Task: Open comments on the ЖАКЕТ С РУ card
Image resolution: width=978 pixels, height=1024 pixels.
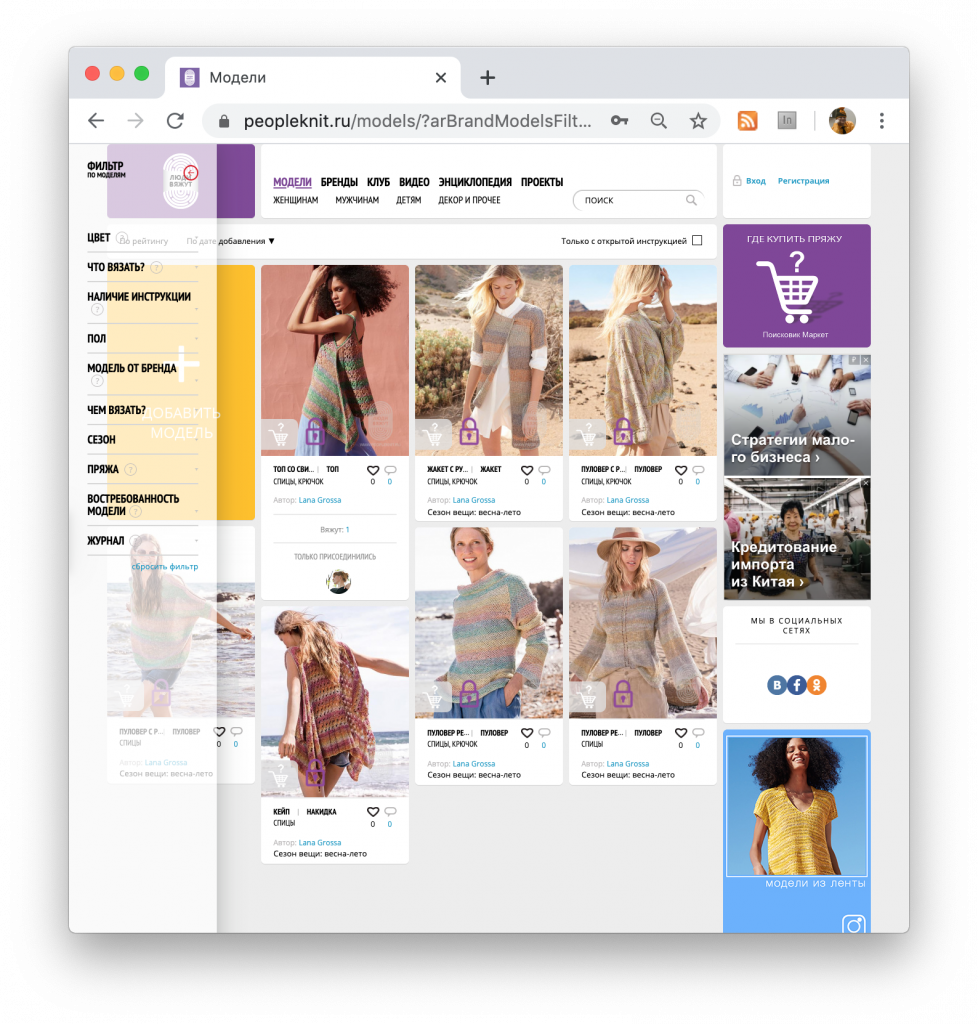Action: click(x=544, y=470)
